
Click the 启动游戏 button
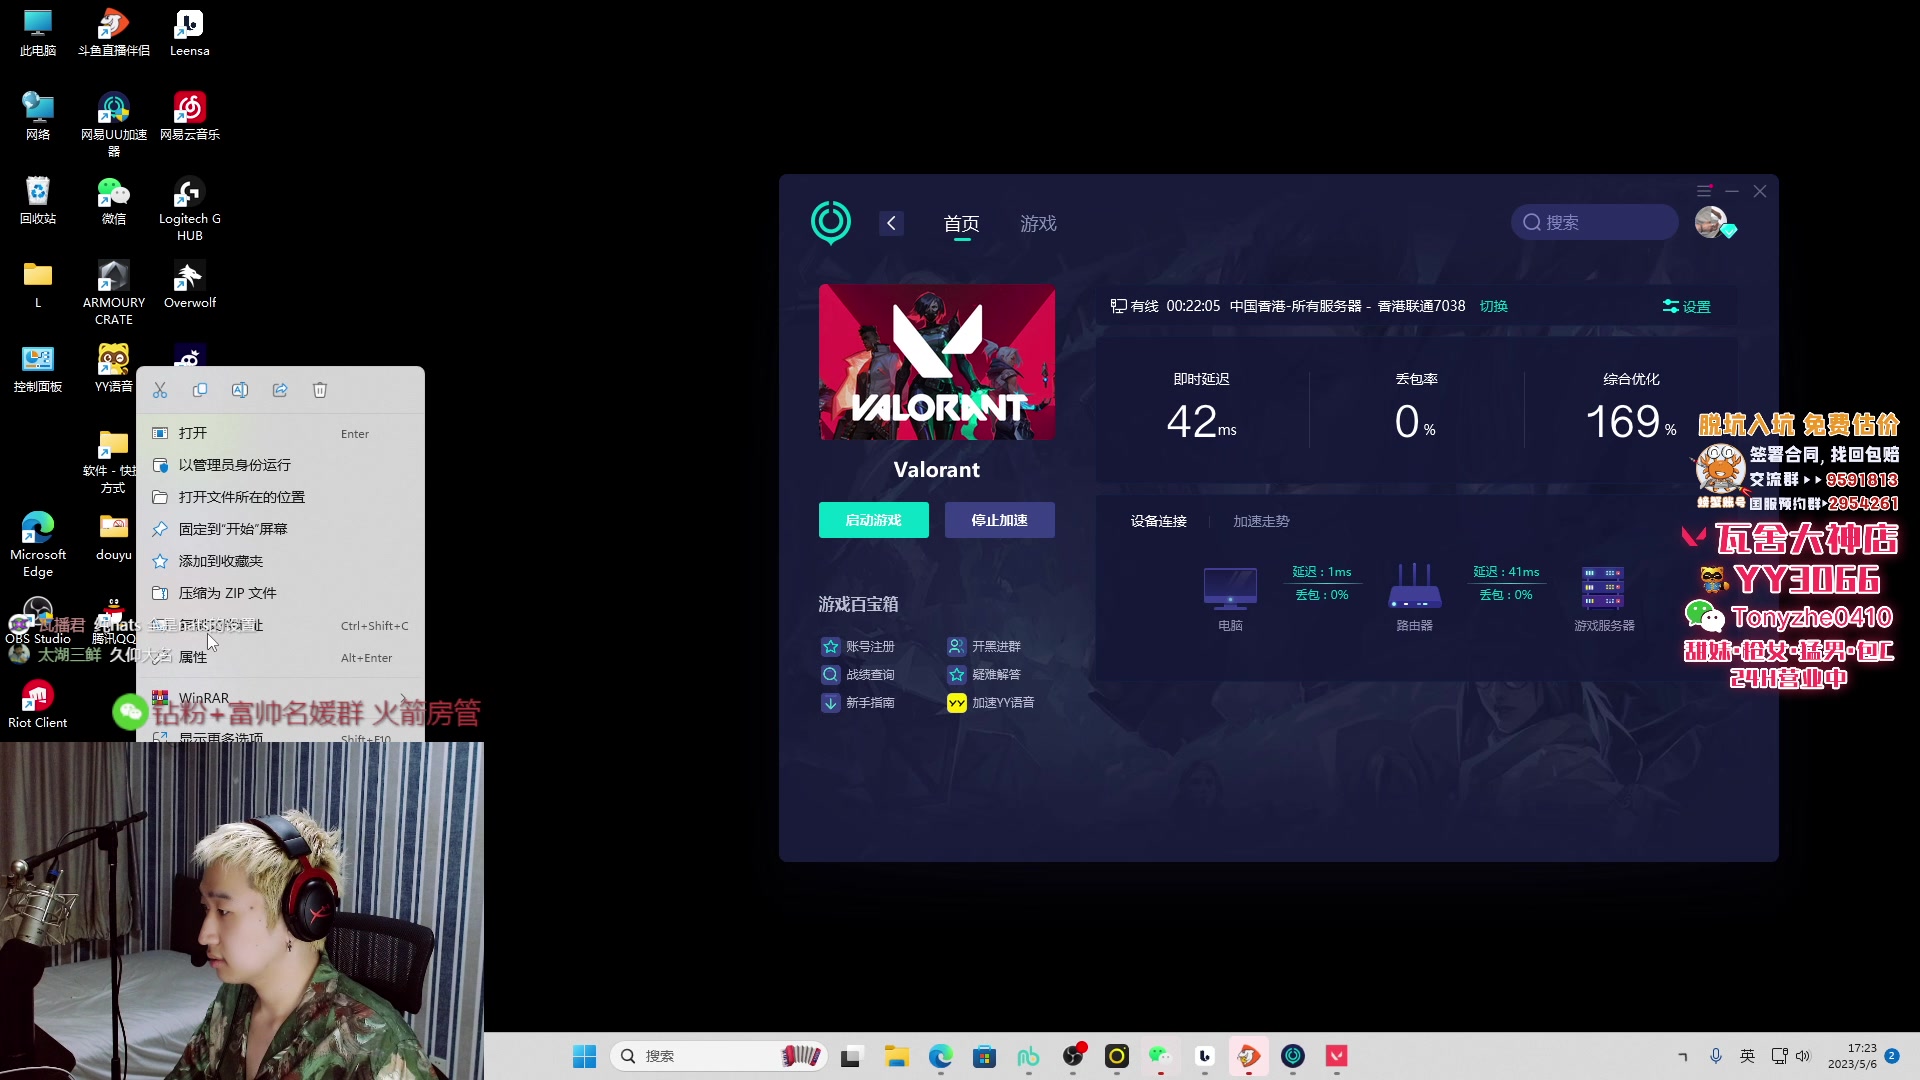point(873,520)
